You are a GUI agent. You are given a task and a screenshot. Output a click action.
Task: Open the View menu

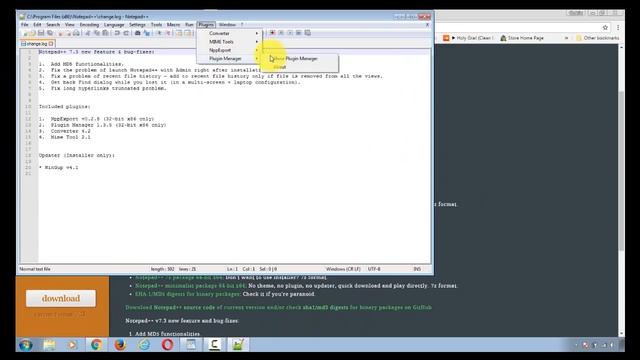point(70,24)
